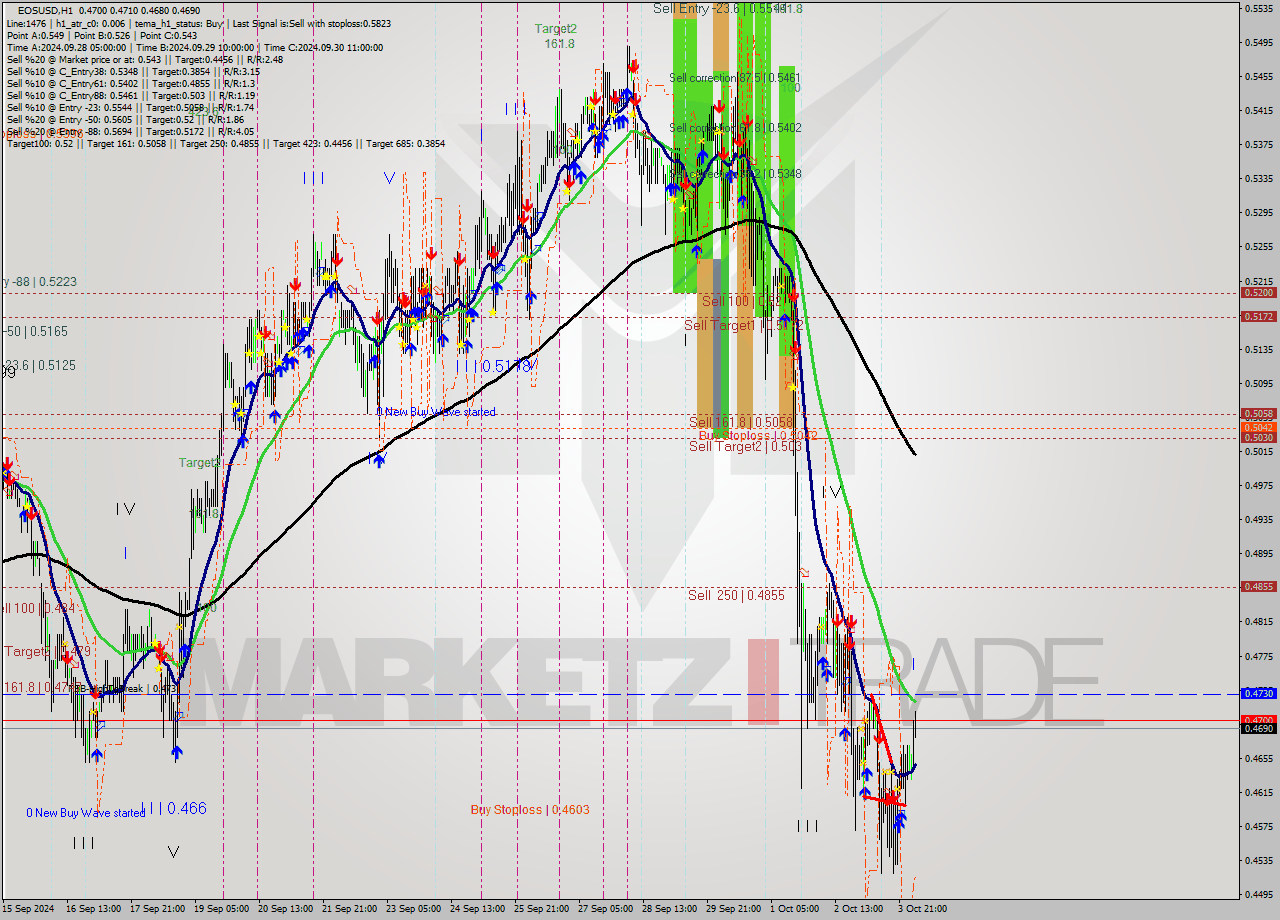Click the 0.4575 price scale value
Viewport: 1280px width, 920px height.
1258,826
